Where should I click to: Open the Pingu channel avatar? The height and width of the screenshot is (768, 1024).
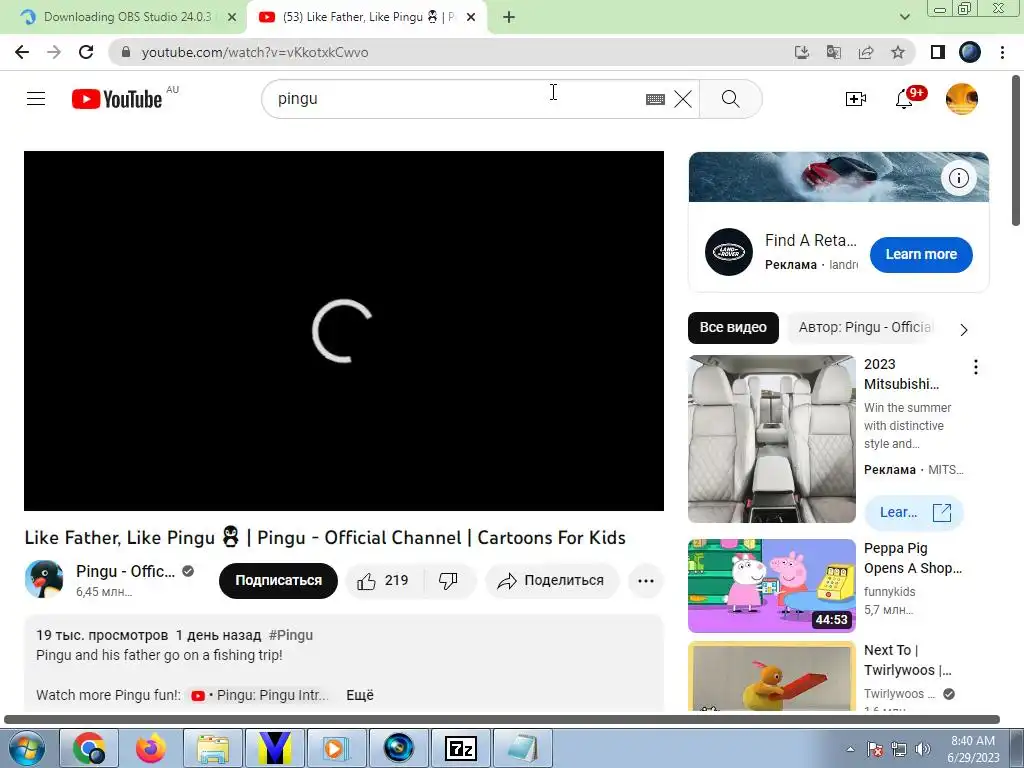click(44, 579)
